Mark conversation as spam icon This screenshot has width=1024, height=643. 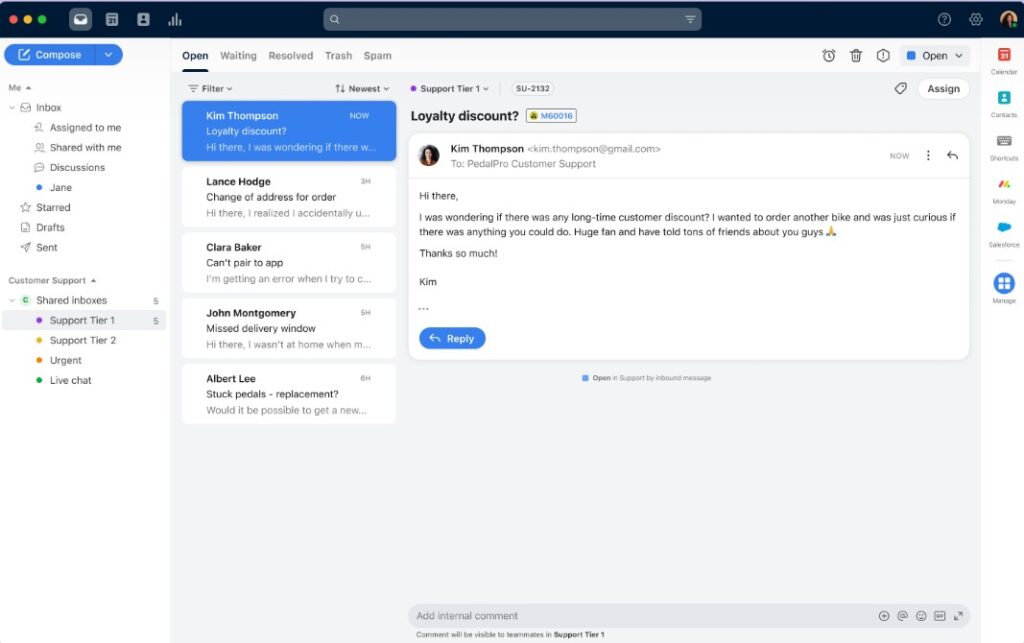[883, 56]
